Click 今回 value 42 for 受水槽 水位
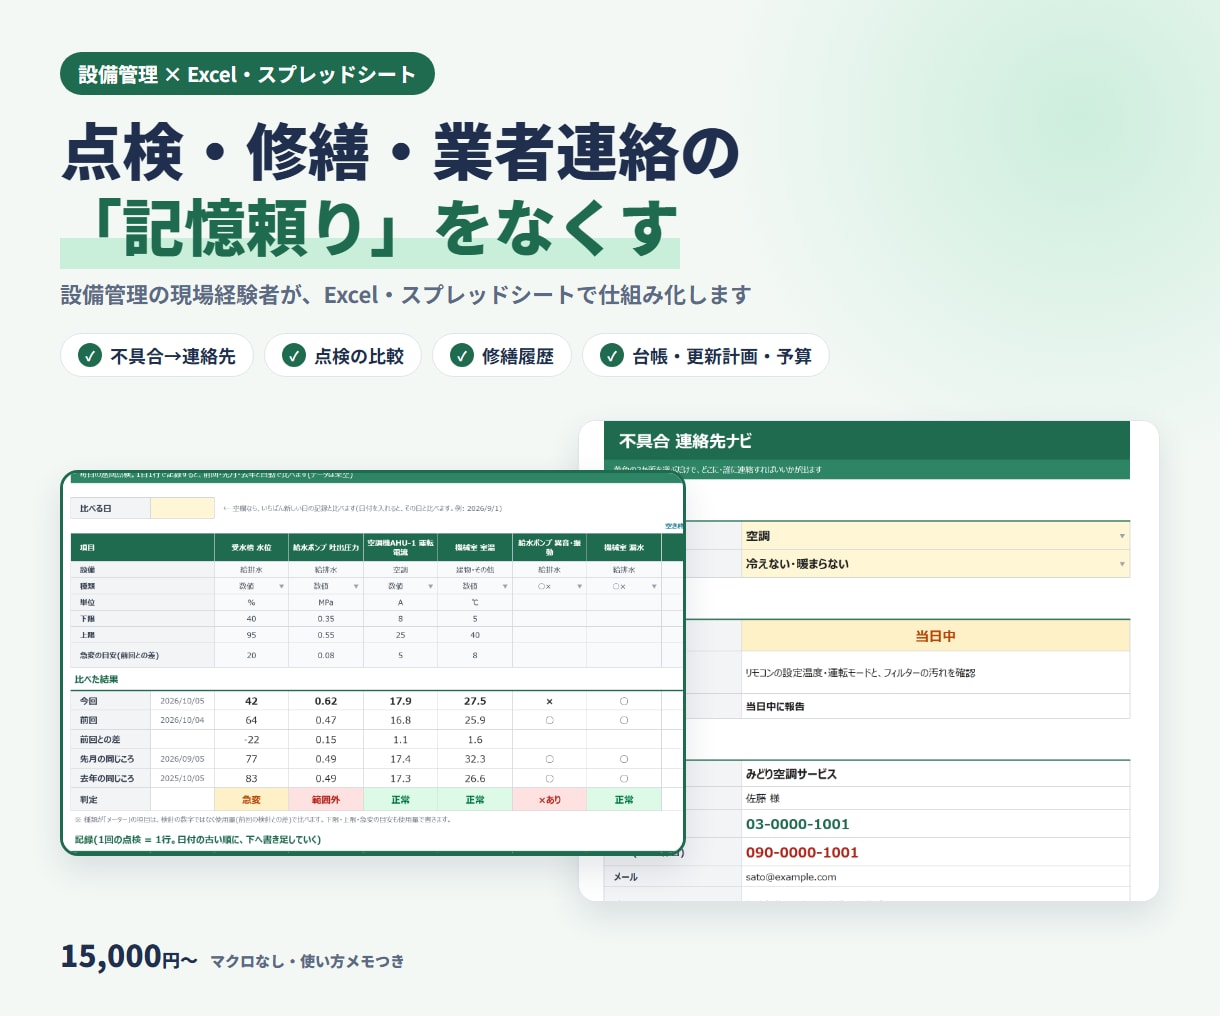 (251, 701)
